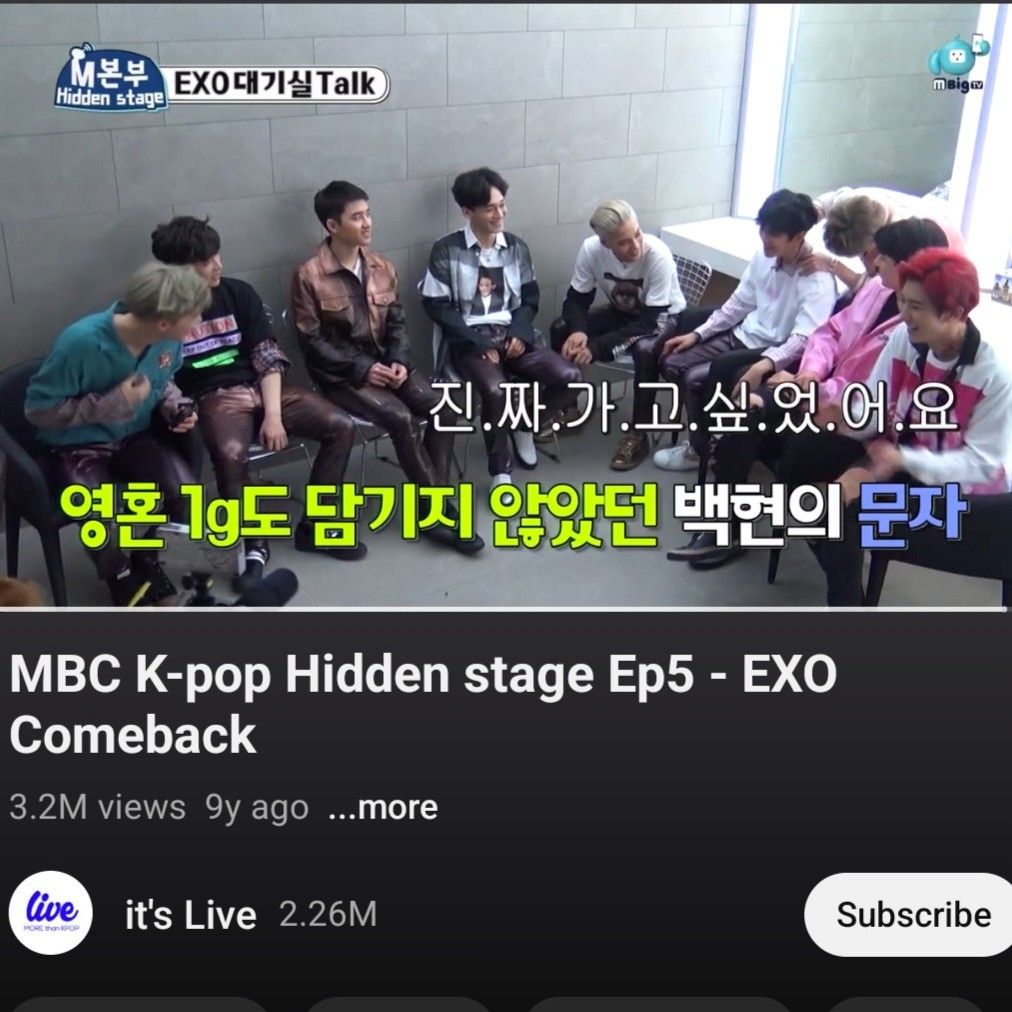This screenshot has width=1012, height=1012.
Task: Click the 3.2M views text
Action: [x=97, y=807]
